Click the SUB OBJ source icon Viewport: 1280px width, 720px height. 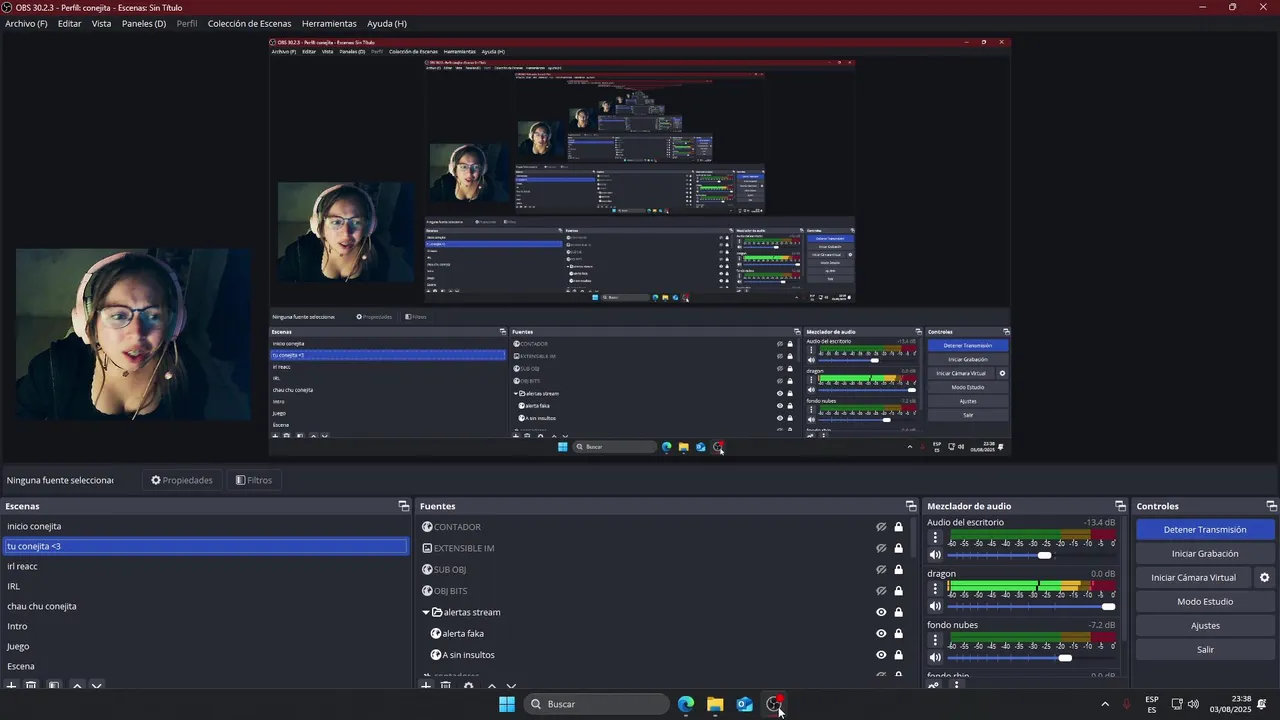pos(427,570)
